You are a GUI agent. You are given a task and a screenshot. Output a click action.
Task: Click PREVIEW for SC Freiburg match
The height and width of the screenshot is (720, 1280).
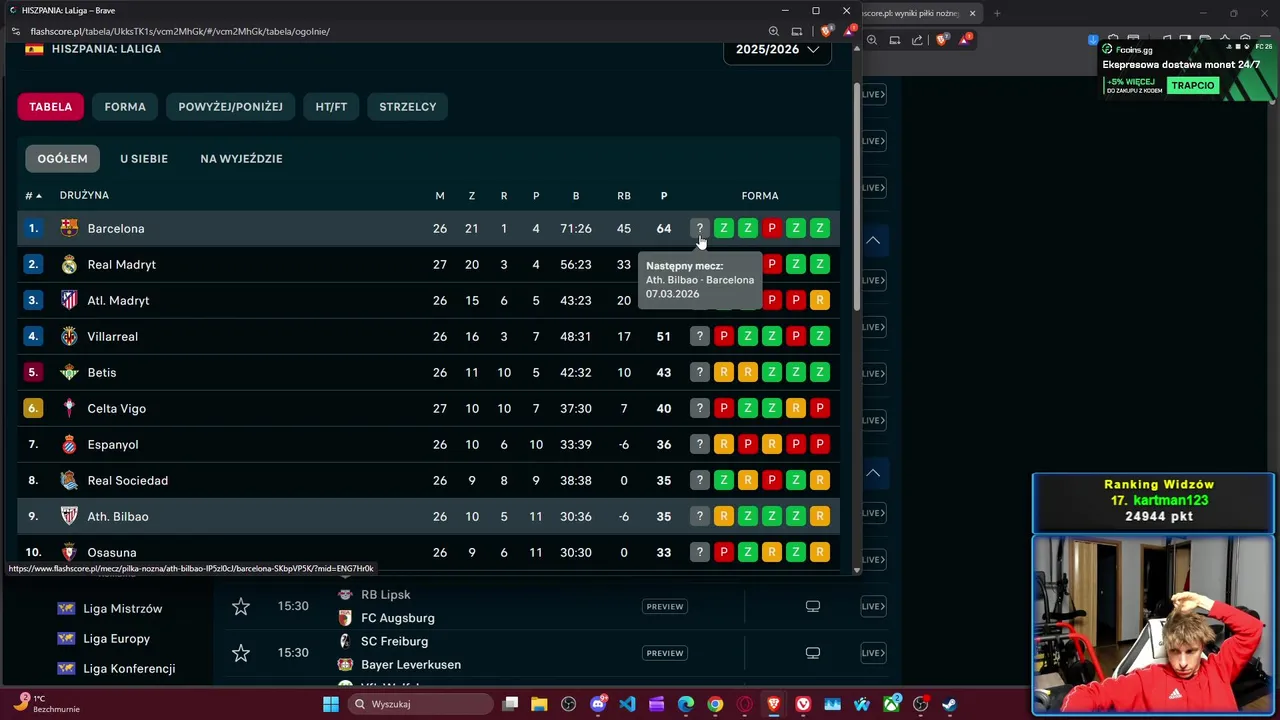pos(665,653)
